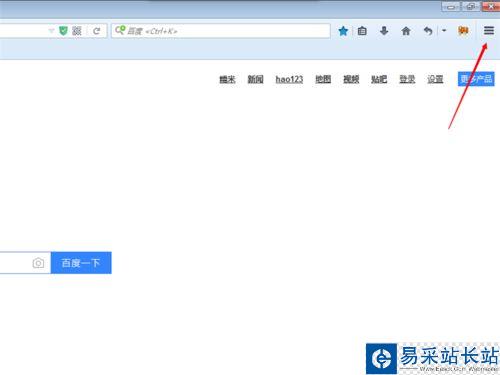
Task: Open the 地图 link
Action: (x=323, y=79)
